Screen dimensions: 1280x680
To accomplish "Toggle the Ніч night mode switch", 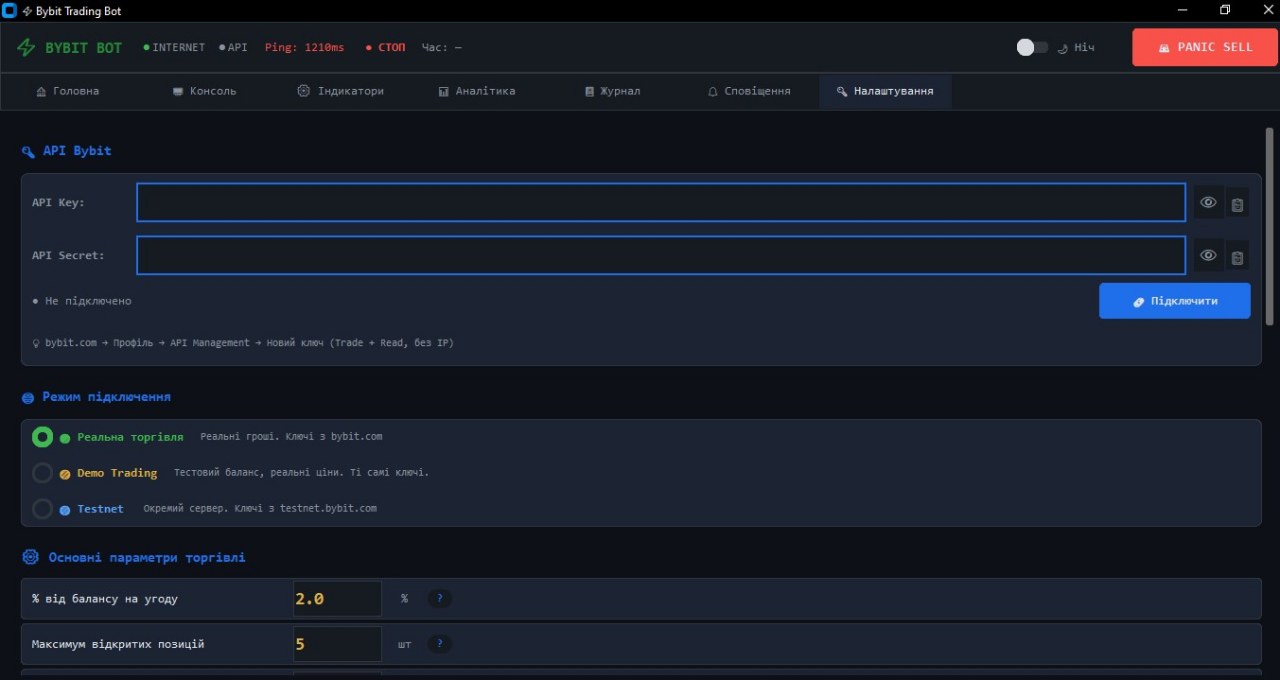I will 1032,47.
